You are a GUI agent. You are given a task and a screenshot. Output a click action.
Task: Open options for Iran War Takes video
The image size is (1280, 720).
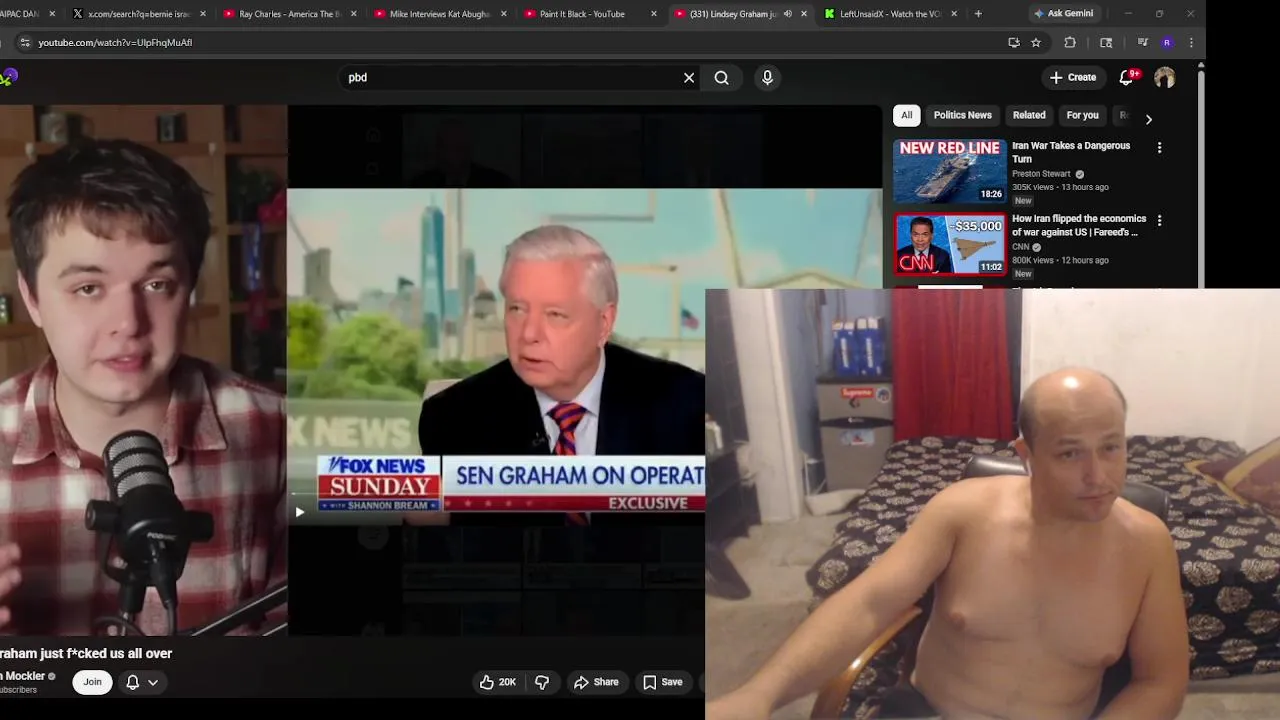coord(1159,147)
